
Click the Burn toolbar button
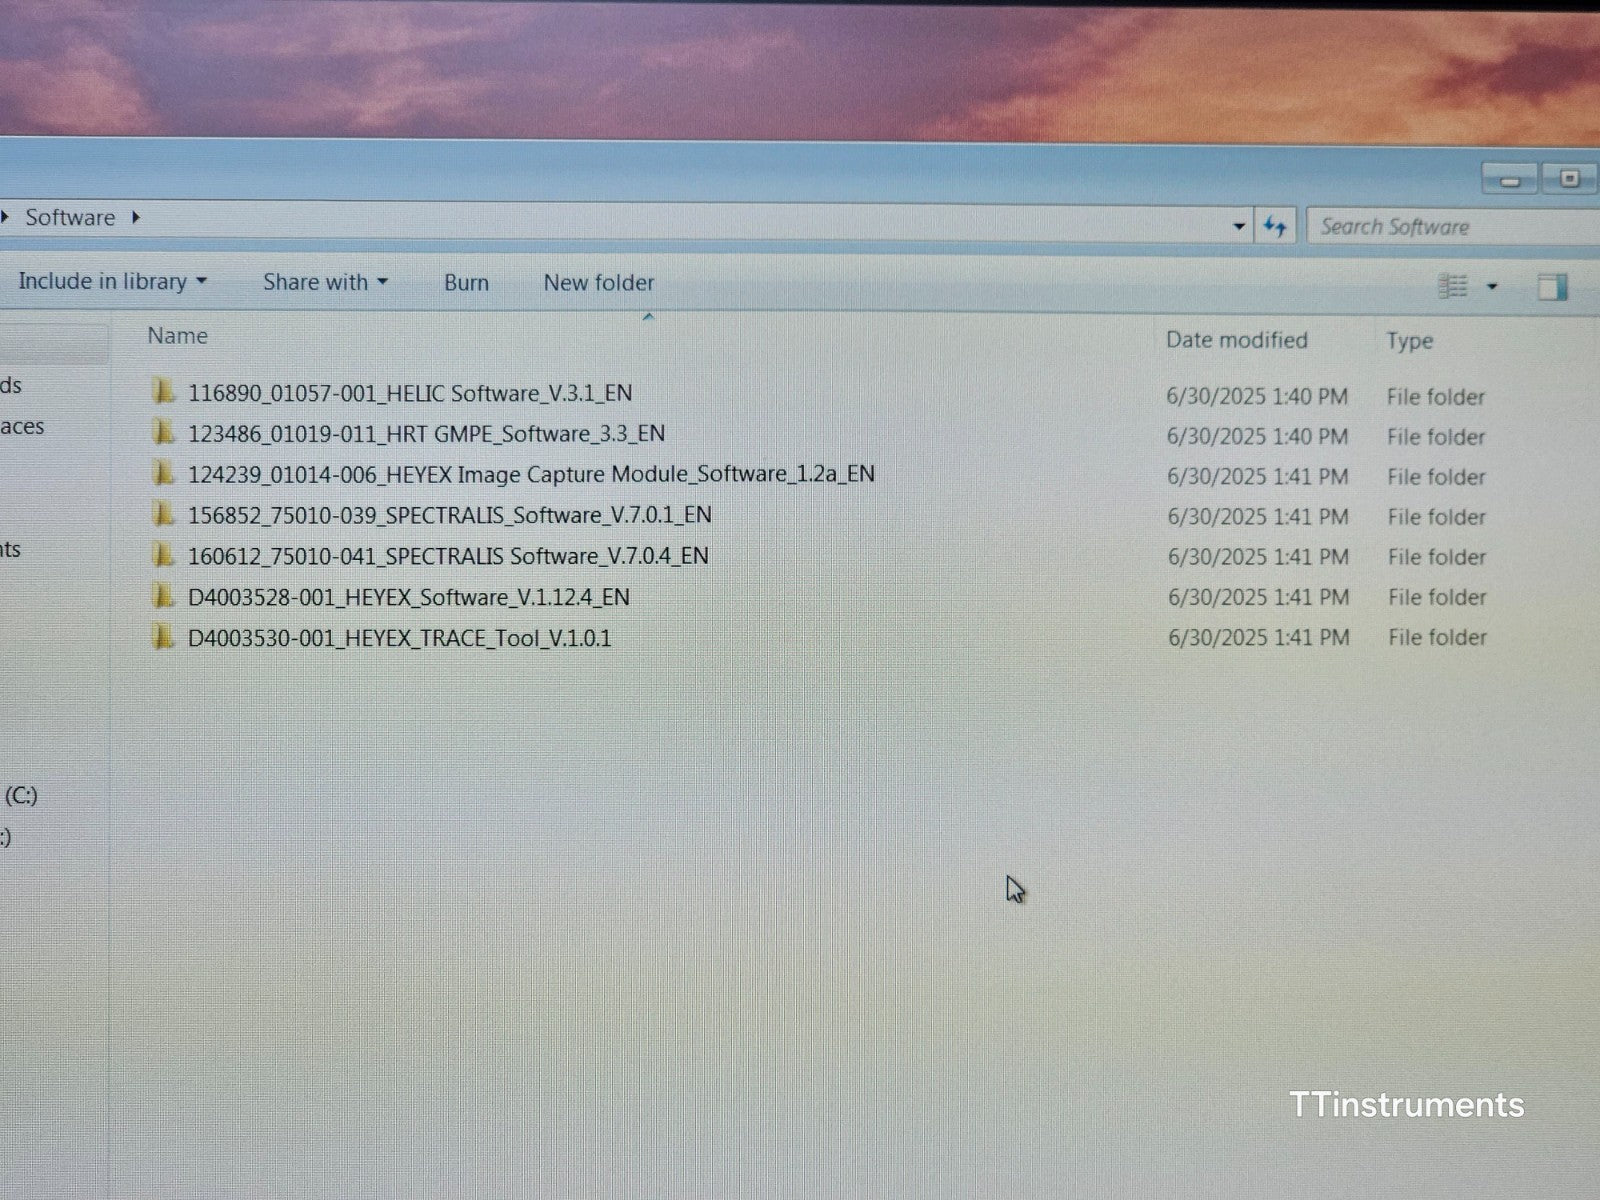coord(466,283)
